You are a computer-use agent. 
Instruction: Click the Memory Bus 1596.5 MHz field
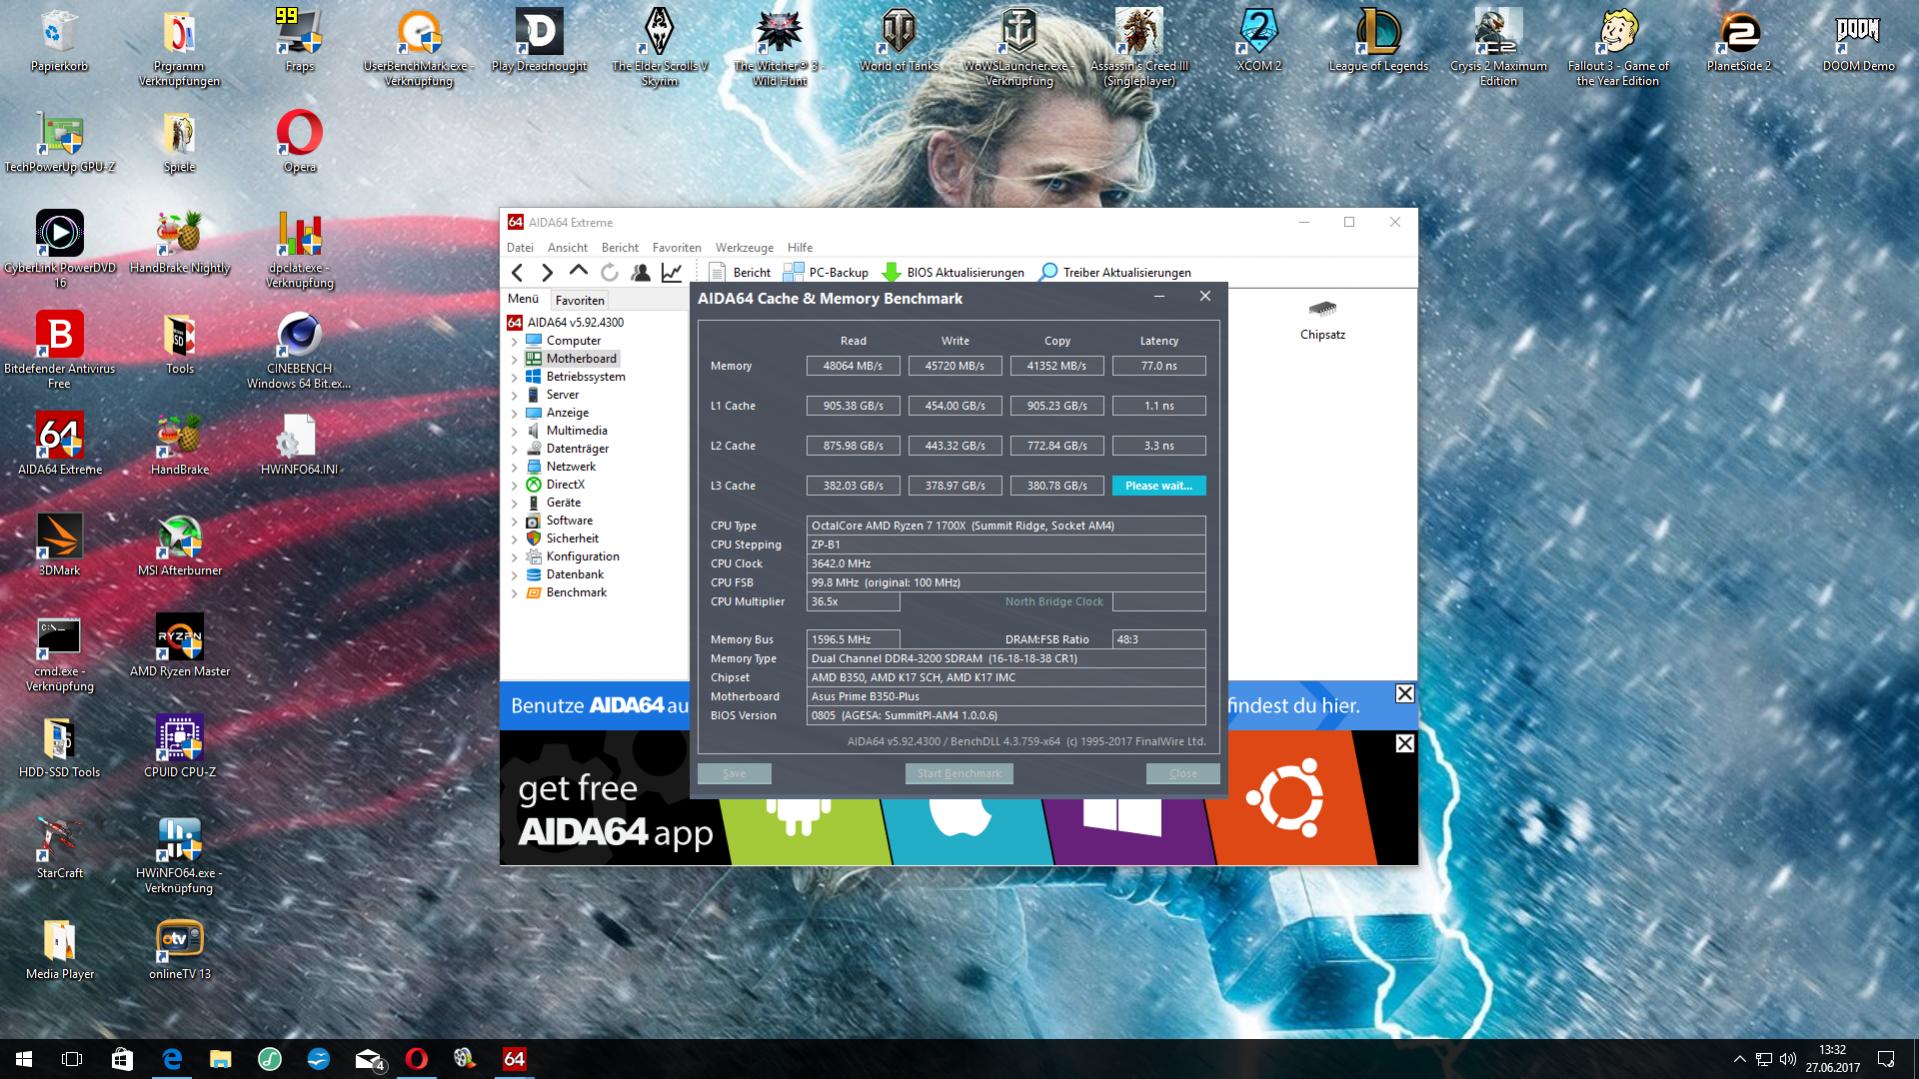pyautogui.click(x=853, y=639)
